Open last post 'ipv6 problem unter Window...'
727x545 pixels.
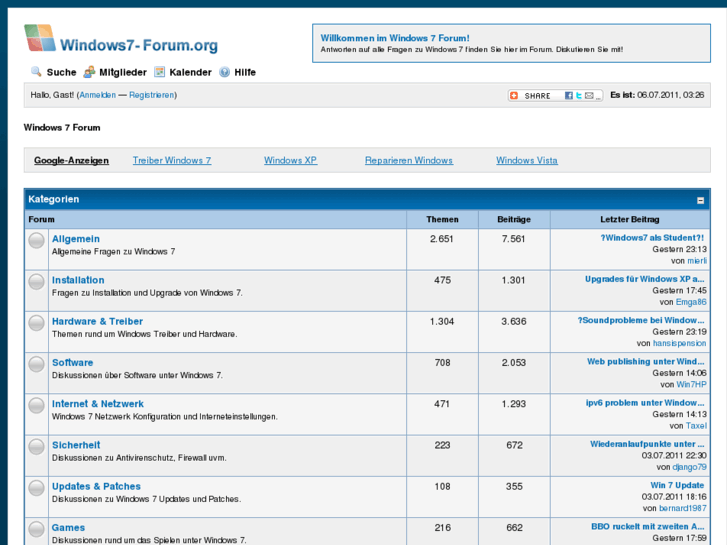tap(645, 403)
